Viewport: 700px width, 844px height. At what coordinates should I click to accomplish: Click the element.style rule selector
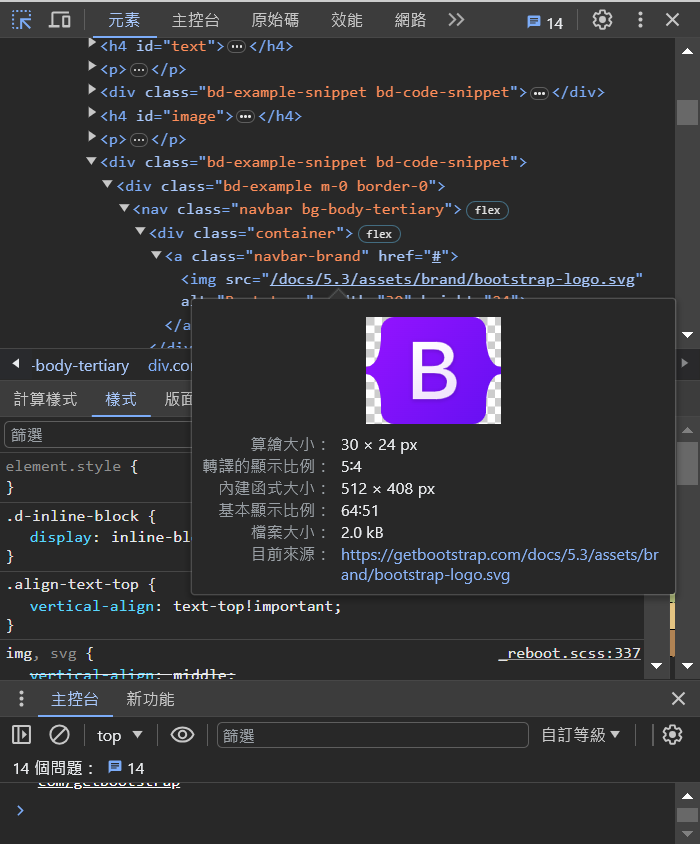tap(63, 466)
